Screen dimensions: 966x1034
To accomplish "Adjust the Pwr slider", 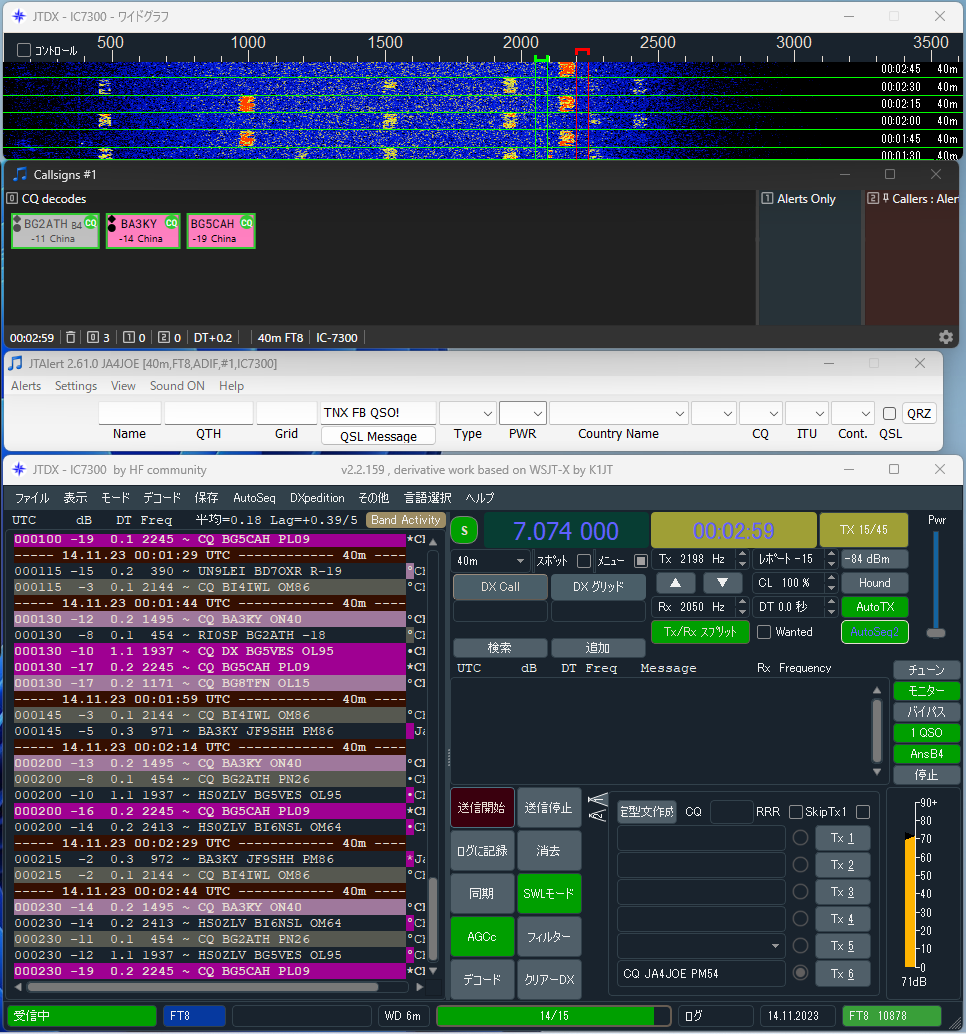I will click(936, 633).
